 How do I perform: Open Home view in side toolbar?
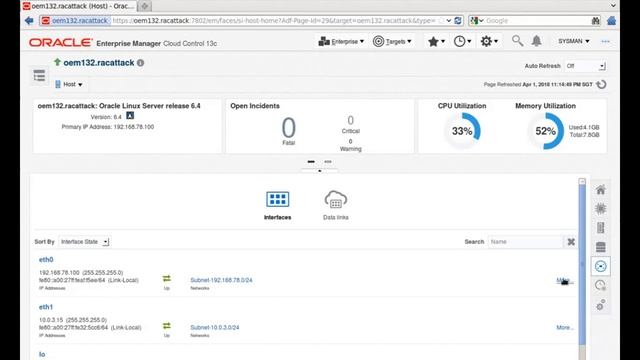(x=600, y=190)
